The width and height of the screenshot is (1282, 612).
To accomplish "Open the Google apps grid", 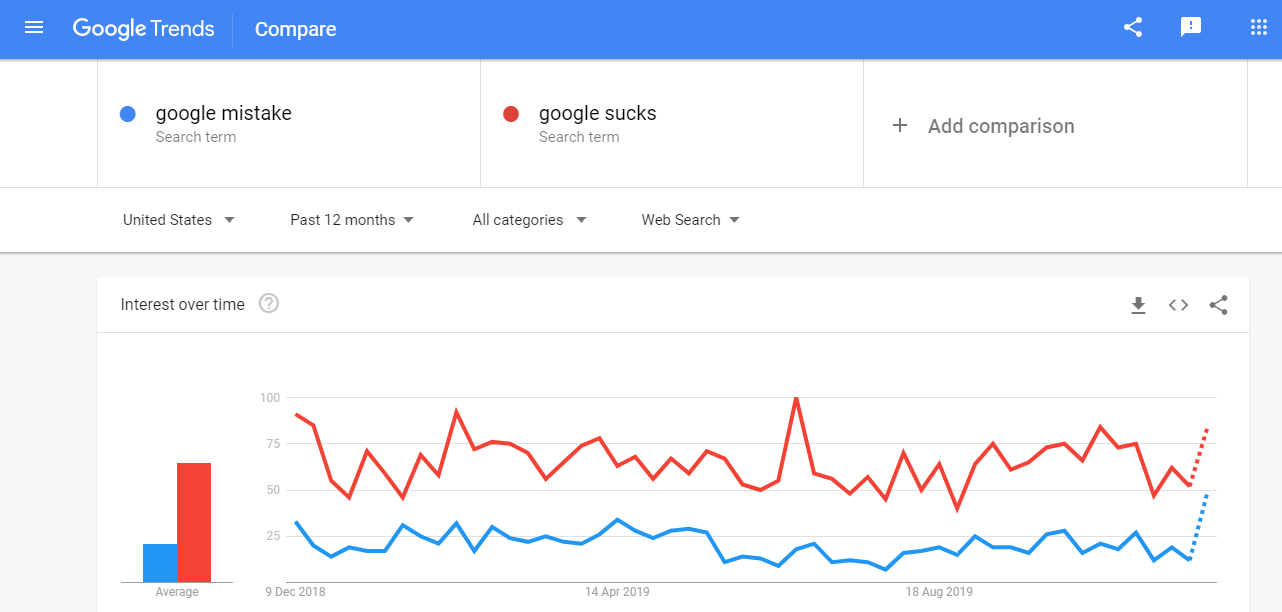I will pyautogui.click(x=1259, y=28).
